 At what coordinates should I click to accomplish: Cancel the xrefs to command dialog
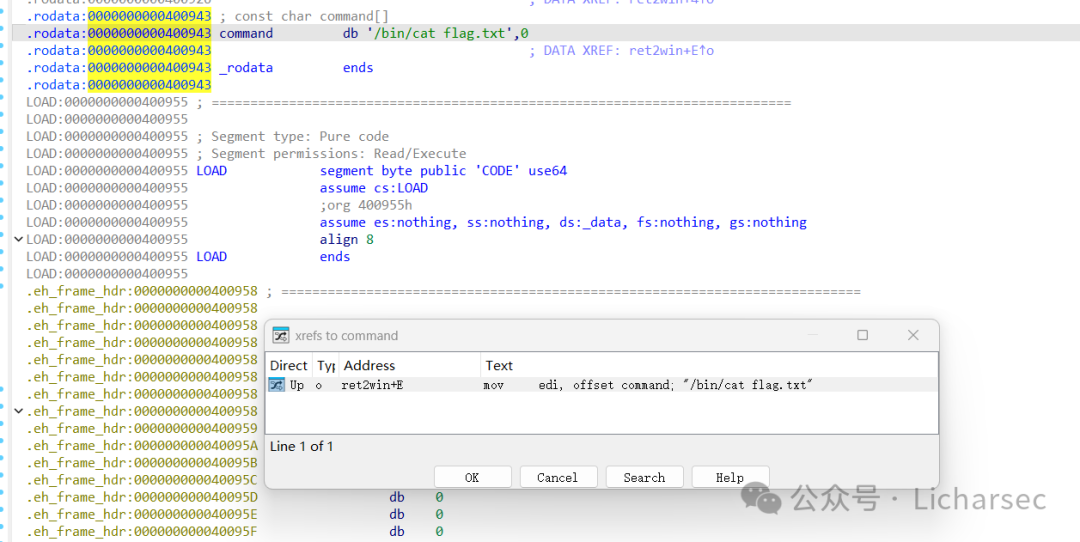point(558,477)
